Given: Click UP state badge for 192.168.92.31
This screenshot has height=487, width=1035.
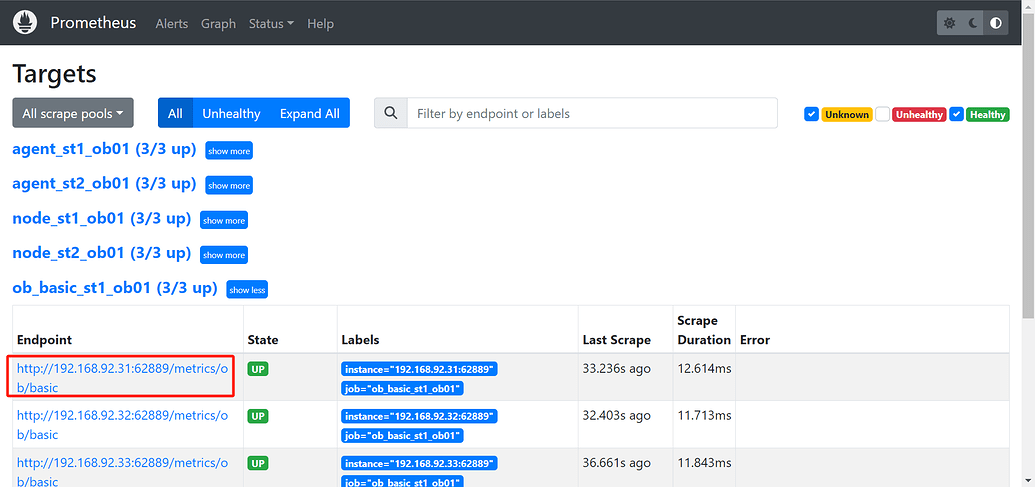Looking at the screenshot, I should pos(258,369).
